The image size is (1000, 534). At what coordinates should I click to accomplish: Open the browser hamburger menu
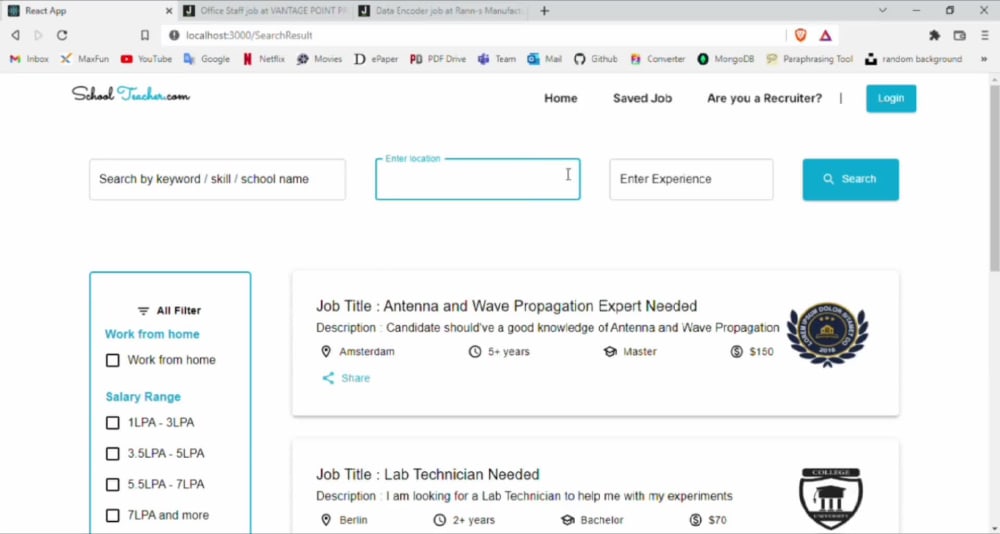pos(985,35)
